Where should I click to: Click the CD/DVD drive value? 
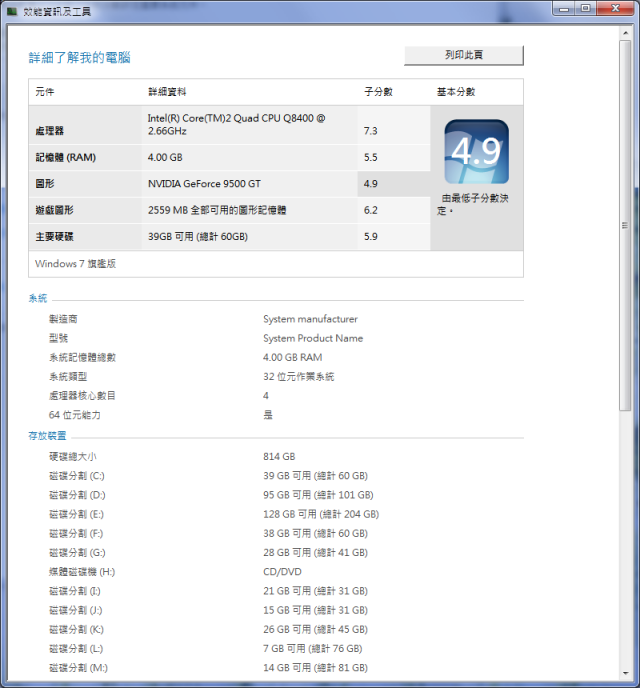[282, 572]
